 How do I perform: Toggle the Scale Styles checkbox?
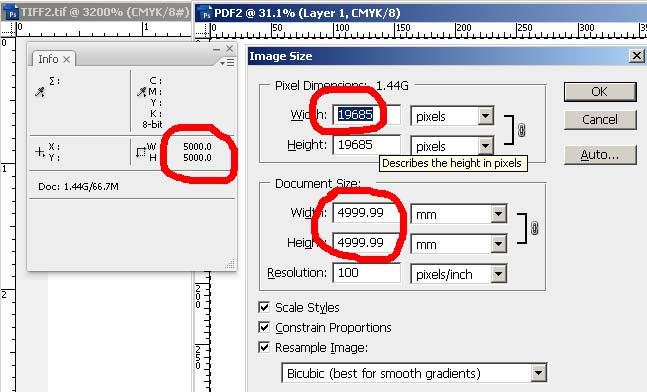(x=264, y=307)
